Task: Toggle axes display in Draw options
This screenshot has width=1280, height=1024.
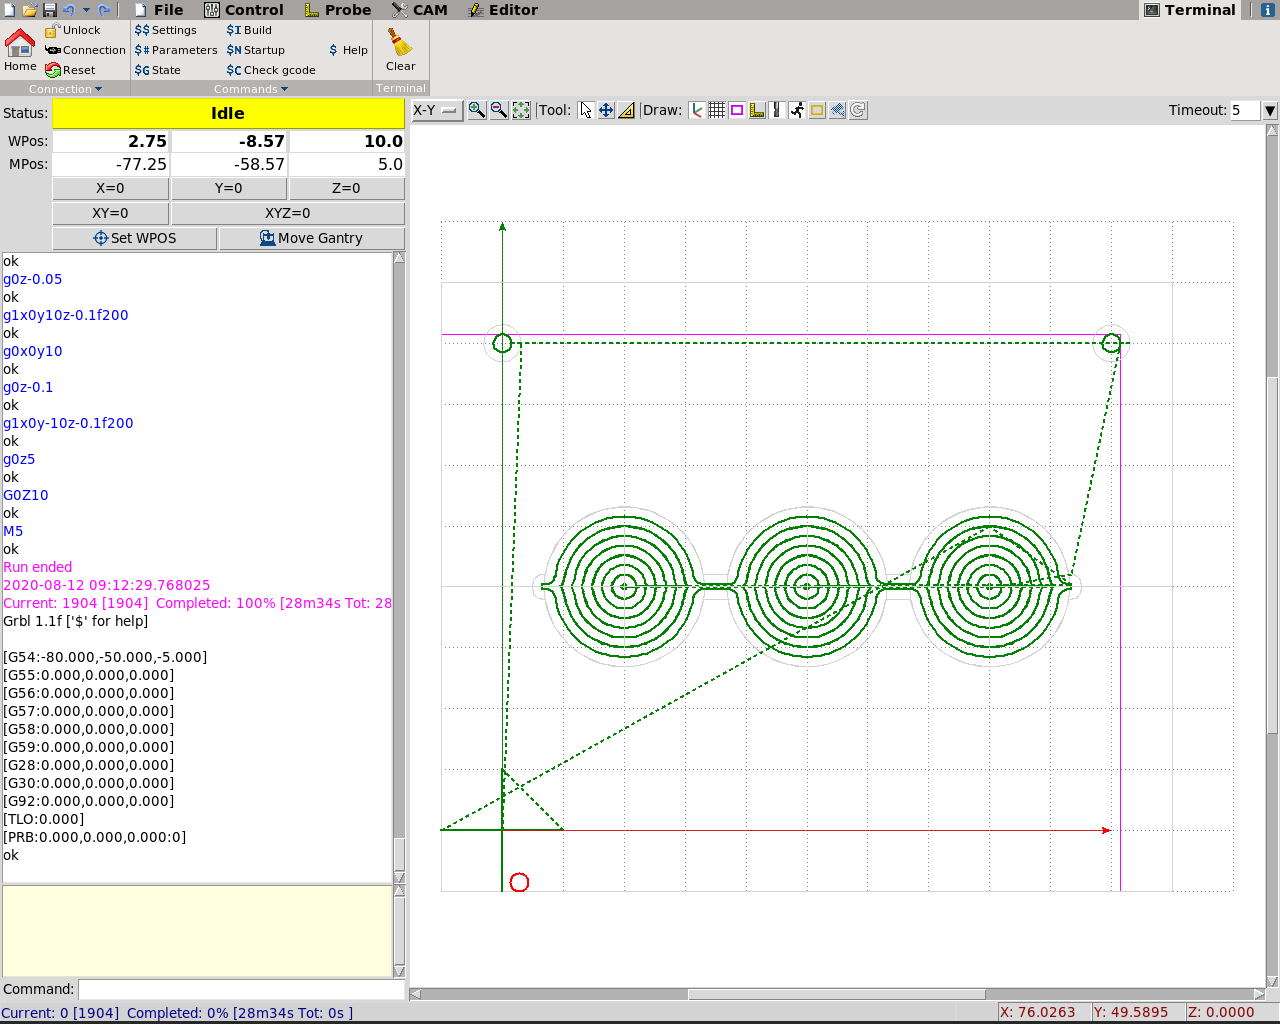Action: (697, 110)
